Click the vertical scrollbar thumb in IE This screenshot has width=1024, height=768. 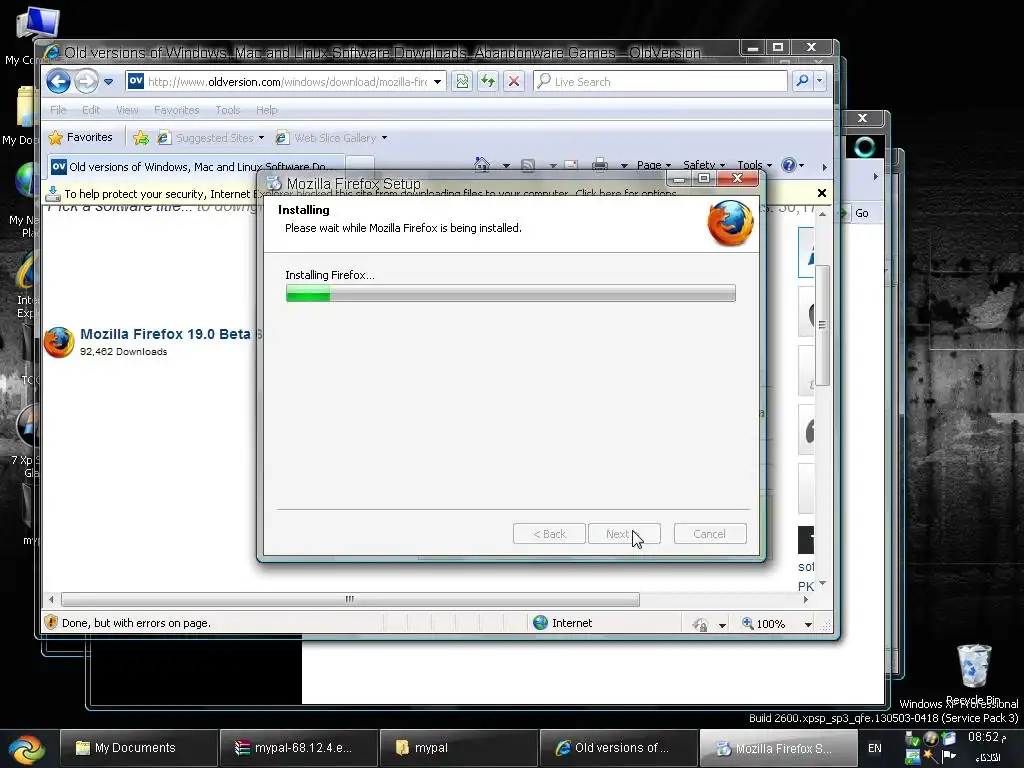(x=822, y=325)
